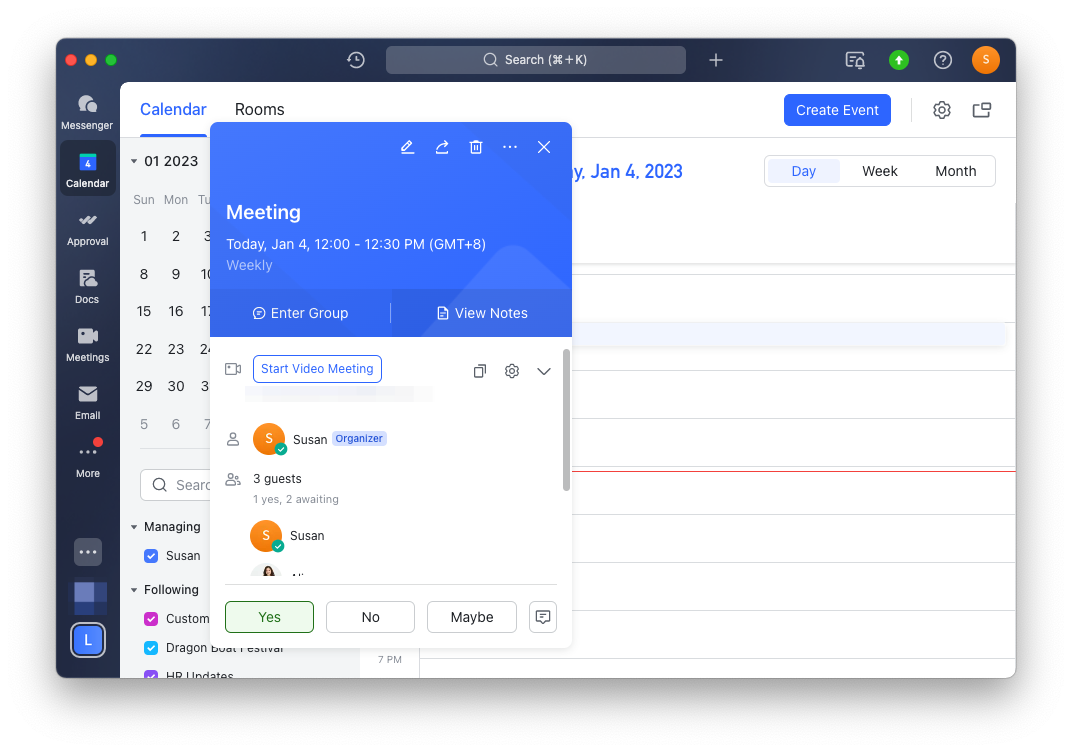Screen dimensions: 1072x752
Task: Switch to the Rooms tab
Action: point(259,110)
